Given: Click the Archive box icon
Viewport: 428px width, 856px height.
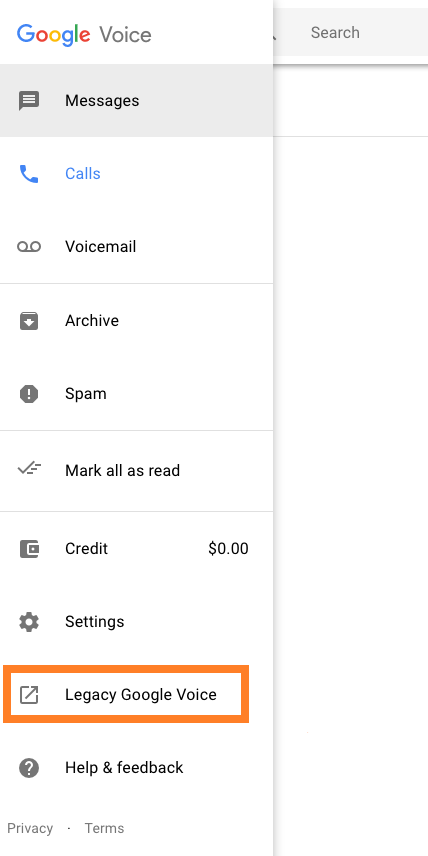Looking at the screenshot, I should pos(29,320).
